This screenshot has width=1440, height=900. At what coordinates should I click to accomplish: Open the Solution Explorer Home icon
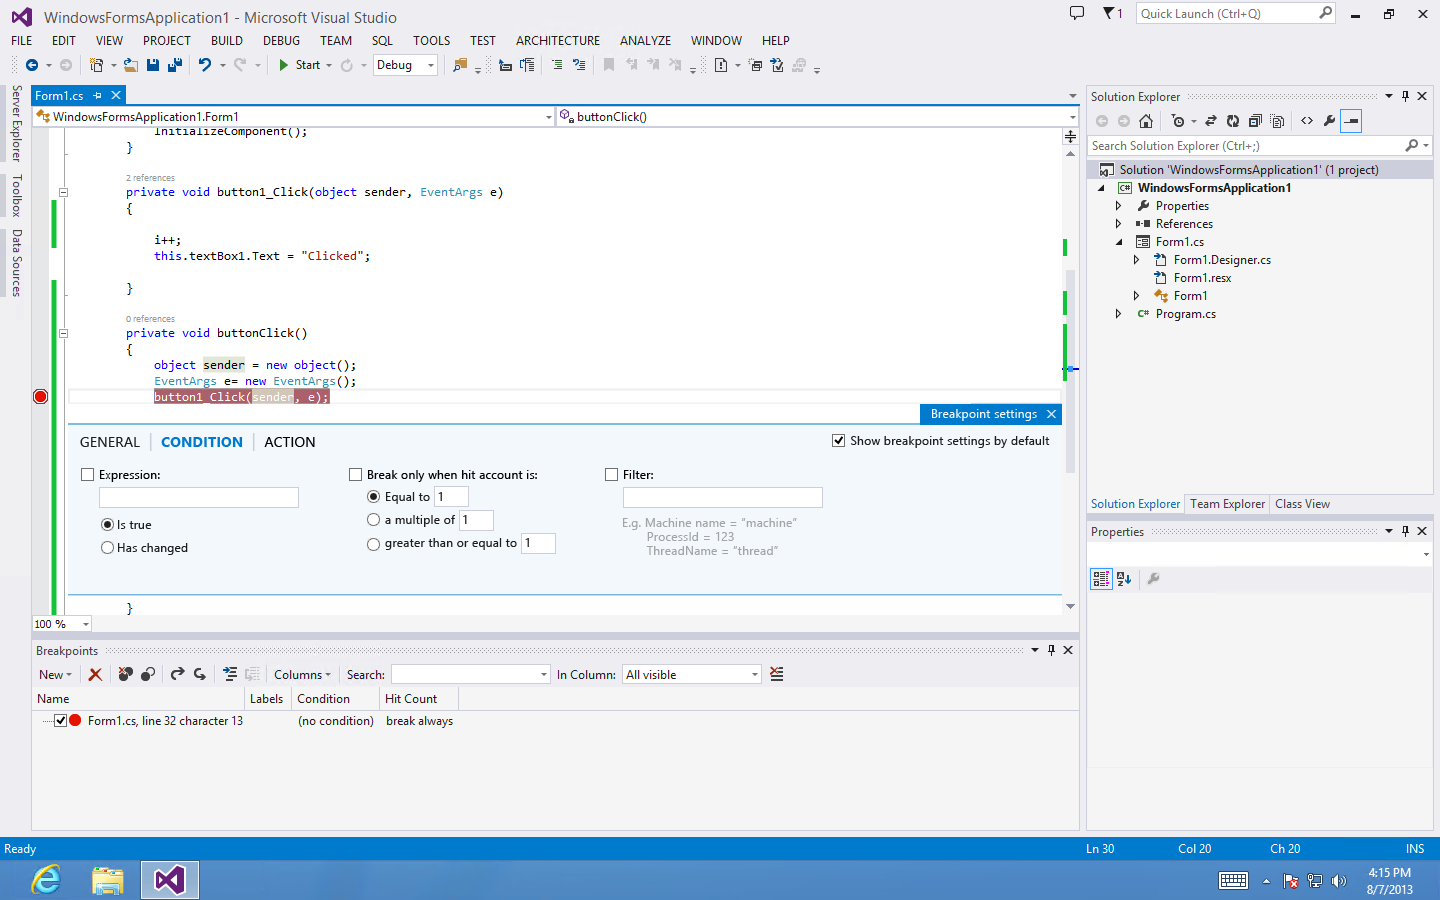point(1146,121)
